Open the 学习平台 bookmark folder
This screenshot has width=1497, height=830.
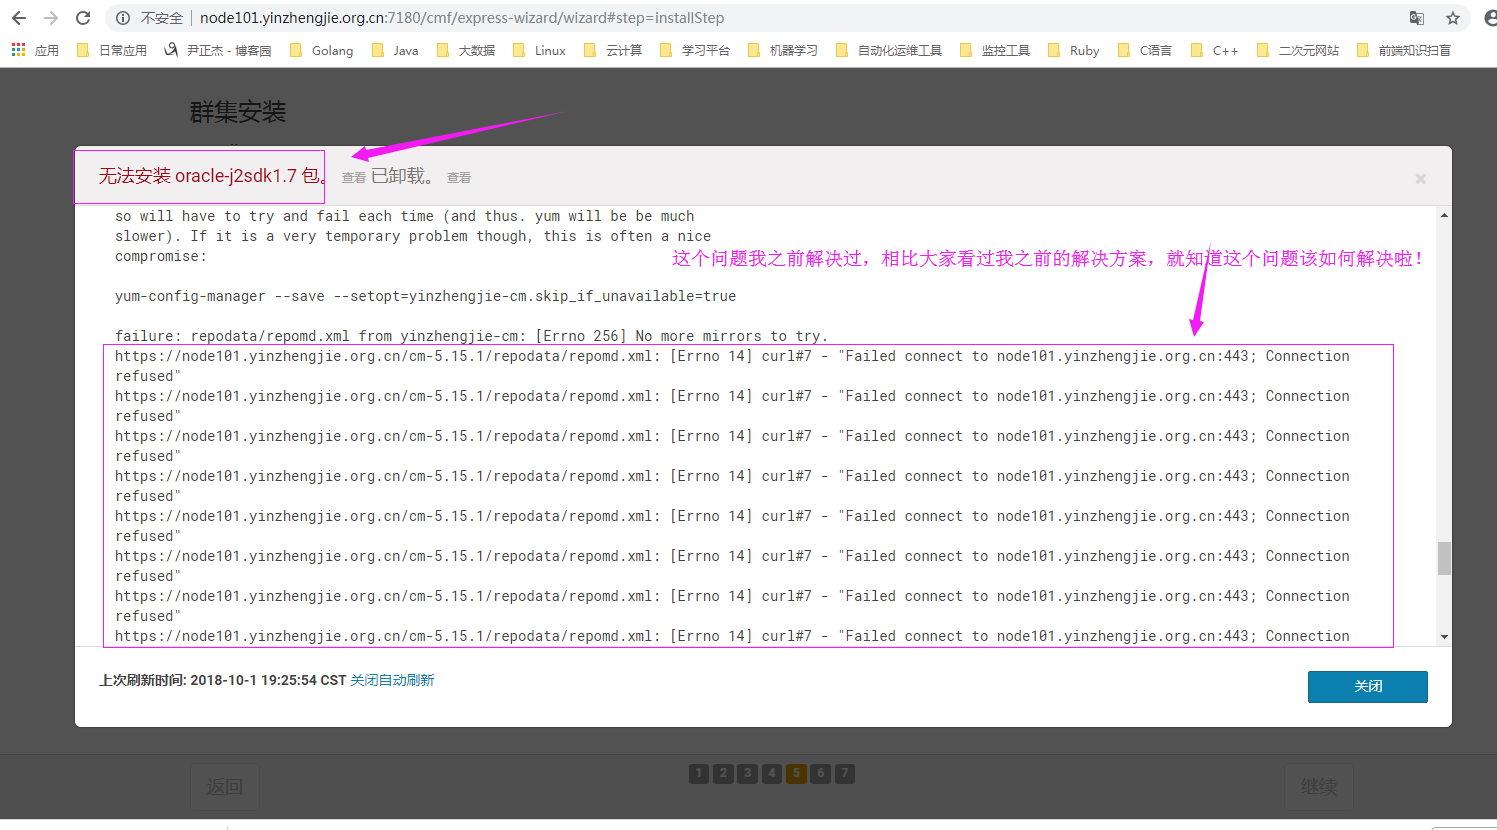(x=695, y=50)
